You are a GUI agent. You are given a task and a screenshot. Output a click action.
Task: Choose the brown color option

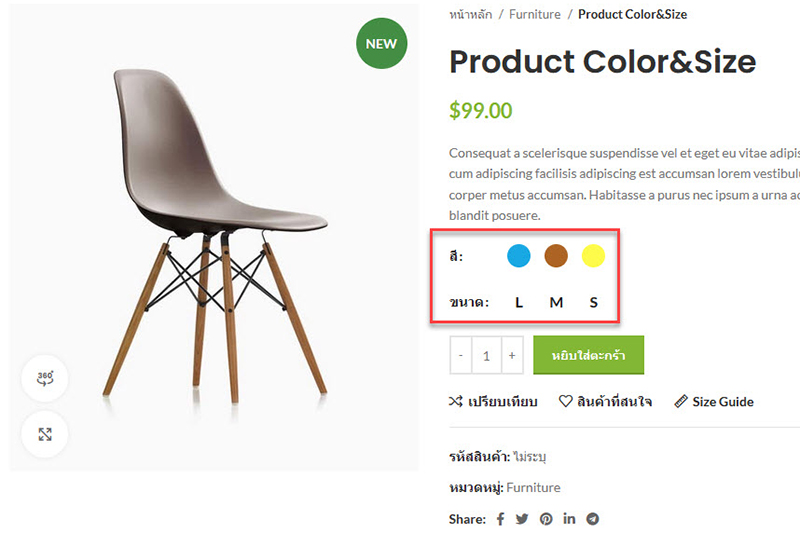point(556,256)
